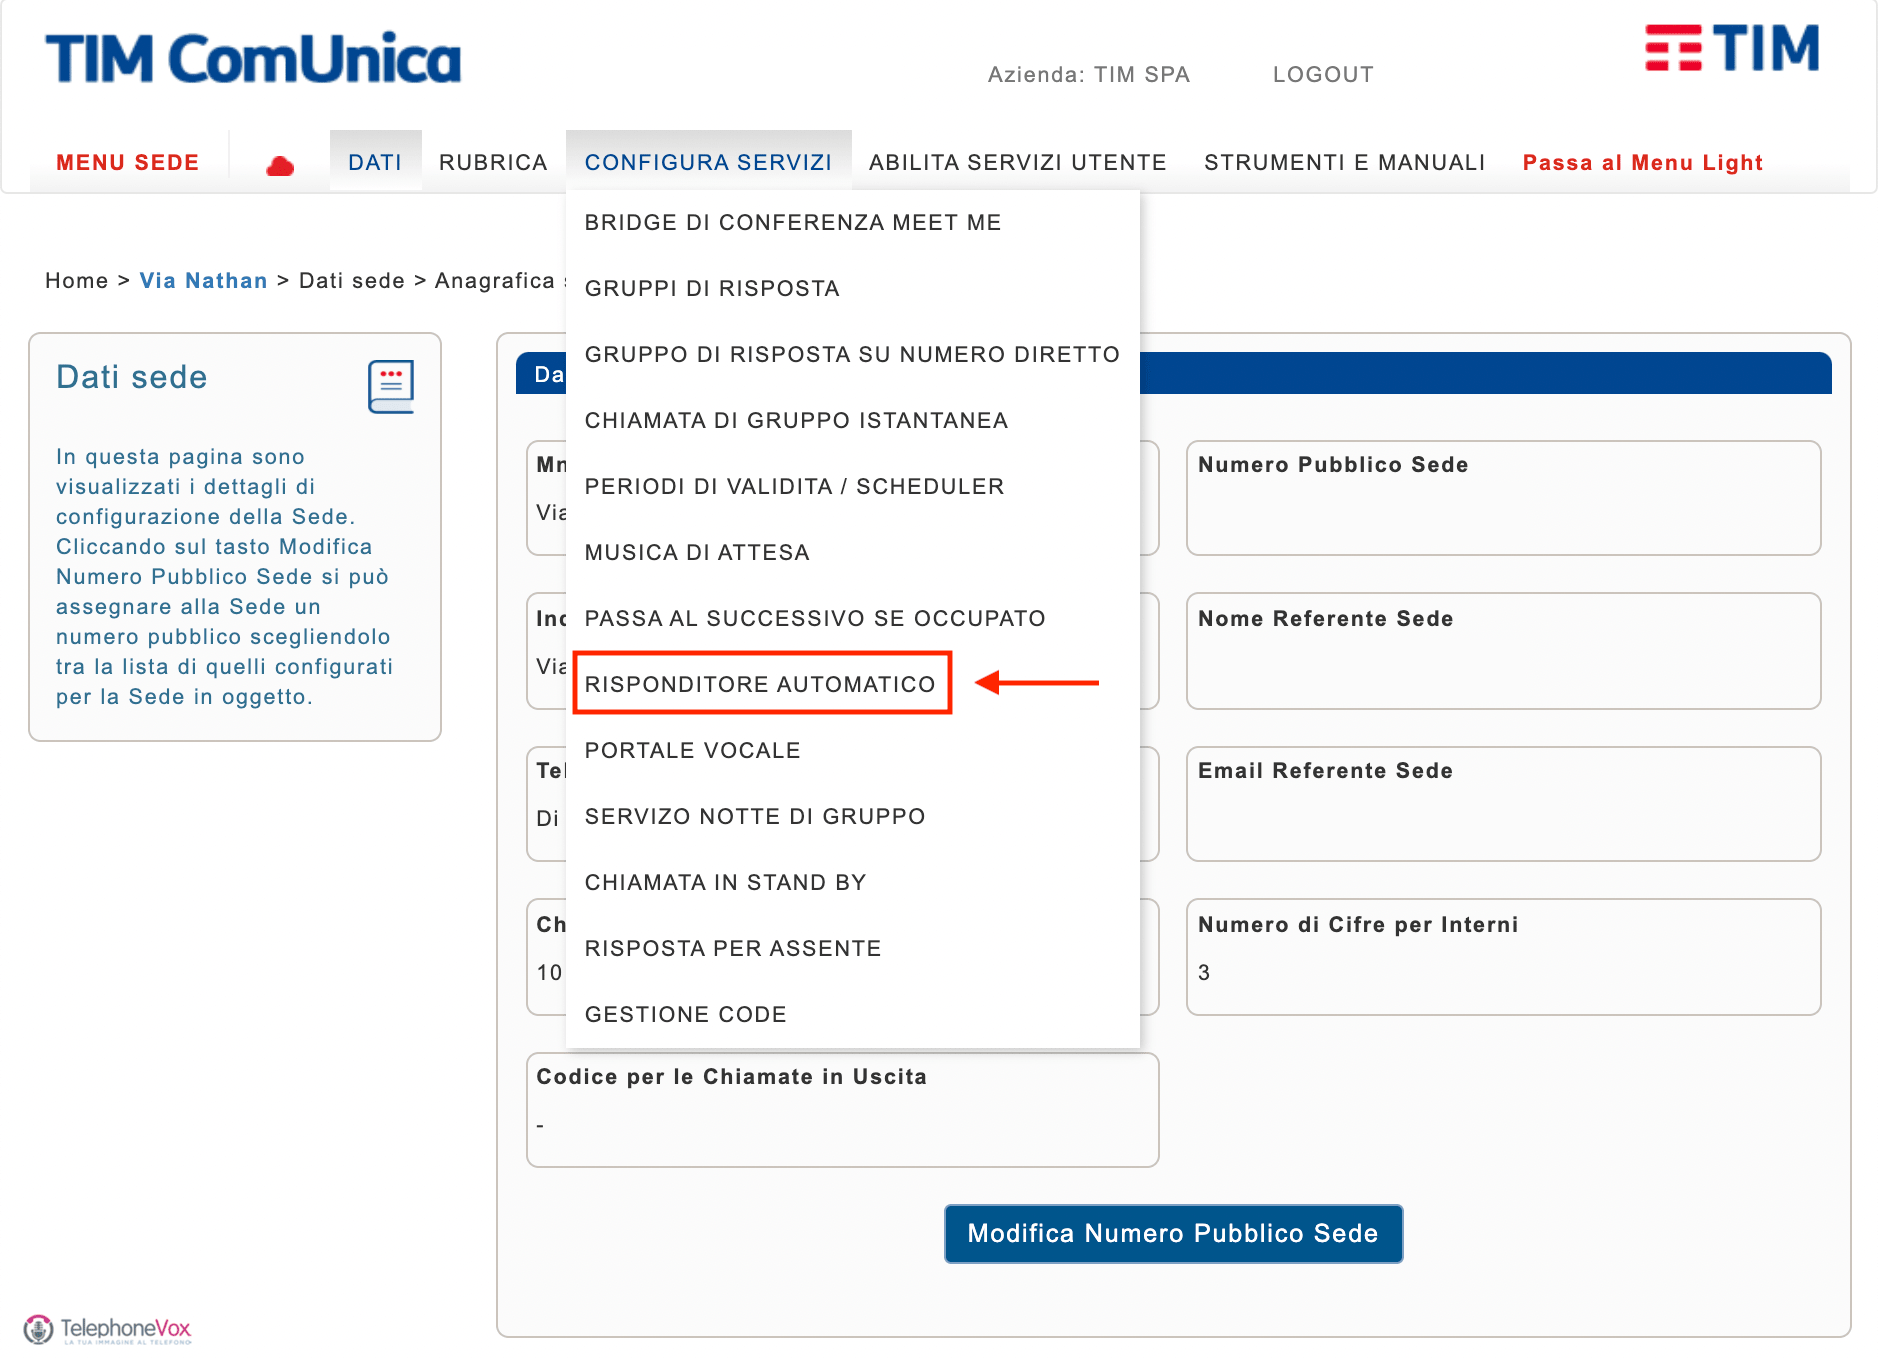Click the TIM ComUnica logo
Image resolution: width=1878 pixels, height=1358 pixels.
click(254, 59)
